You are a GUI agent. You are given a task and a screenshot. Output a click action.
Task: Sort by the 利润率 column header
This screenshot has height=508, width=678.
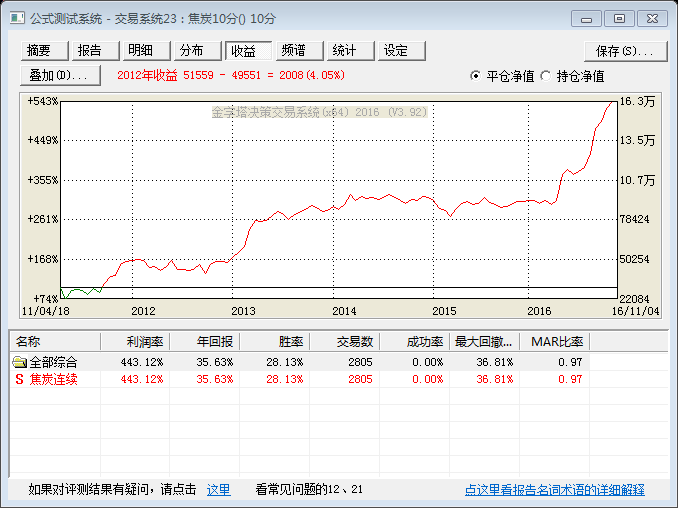[x=135, y=342]
